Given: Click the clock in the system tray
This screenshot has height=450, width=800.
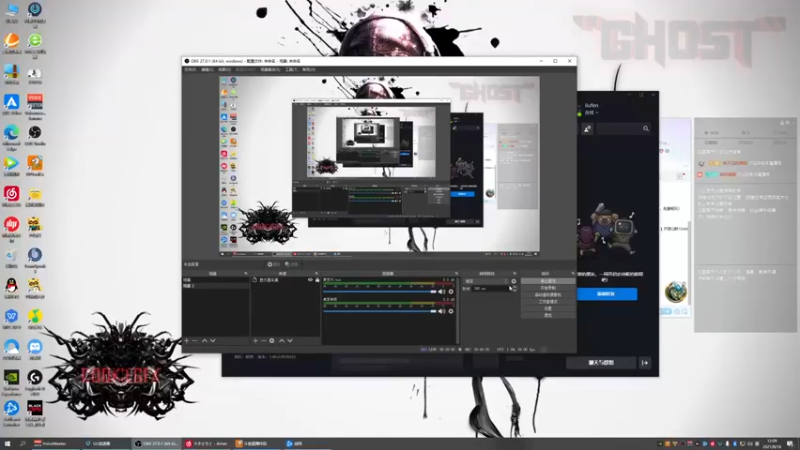Looking at the screenshot, I should 772,444.
